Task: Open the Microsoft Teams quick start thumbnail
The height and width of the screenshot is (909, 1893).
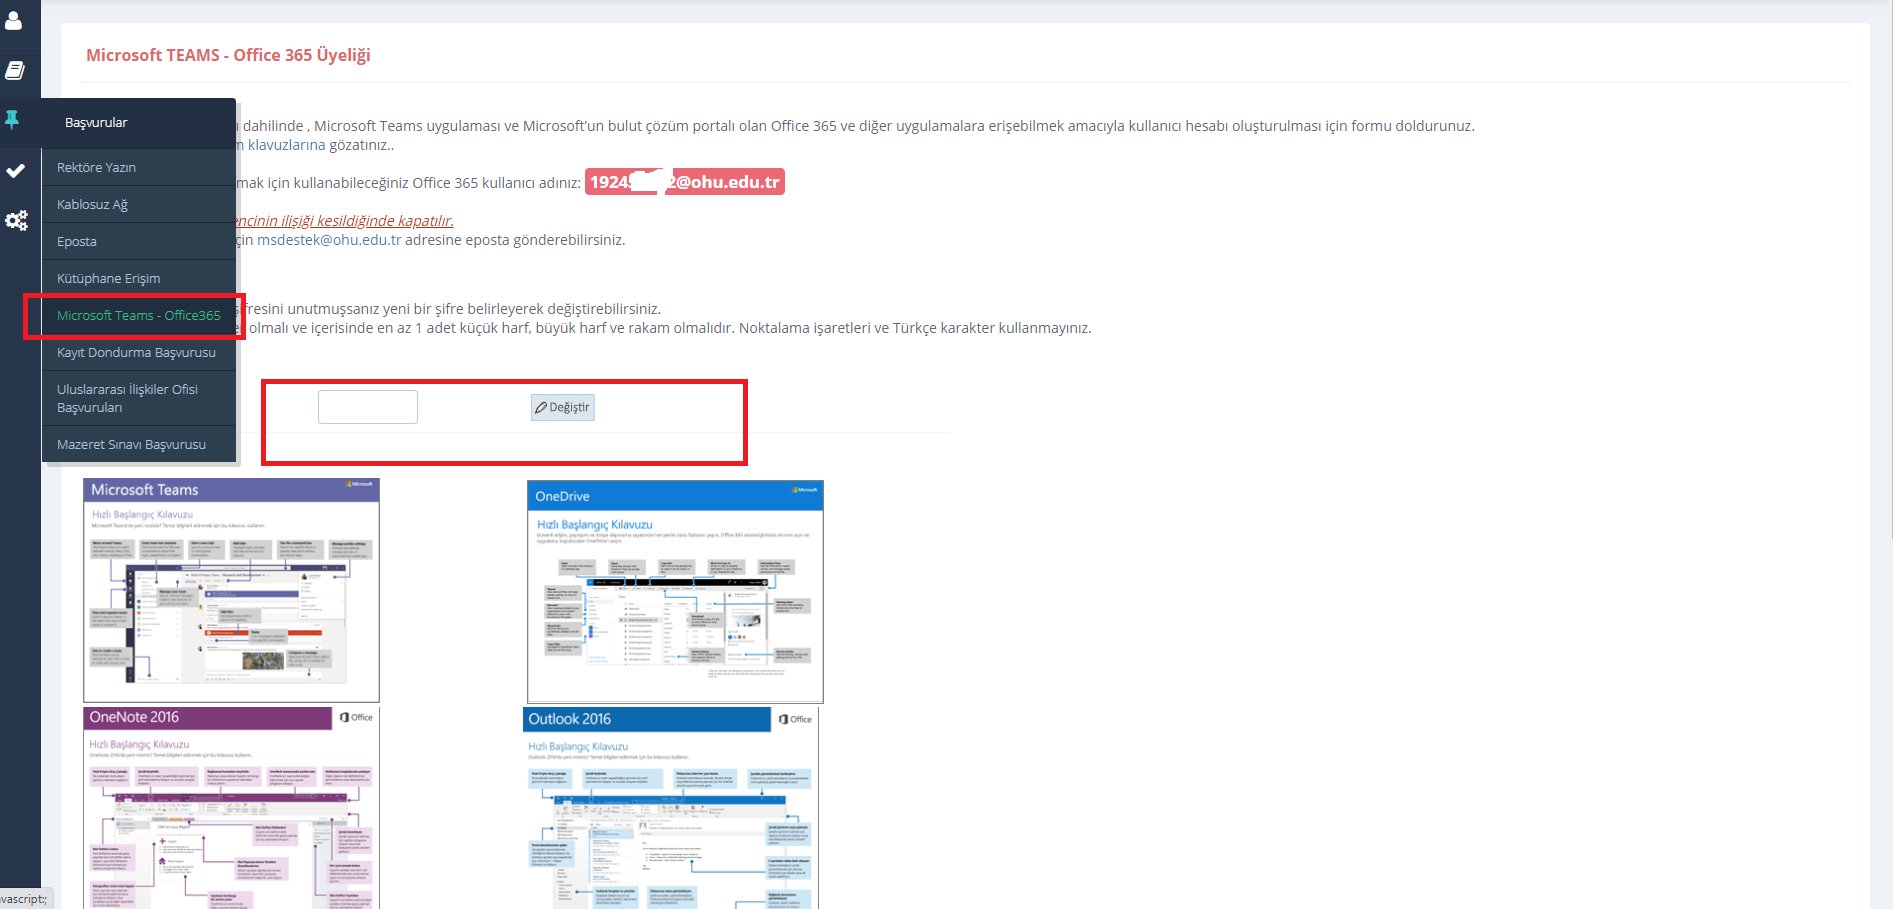Action: point(231,590)
